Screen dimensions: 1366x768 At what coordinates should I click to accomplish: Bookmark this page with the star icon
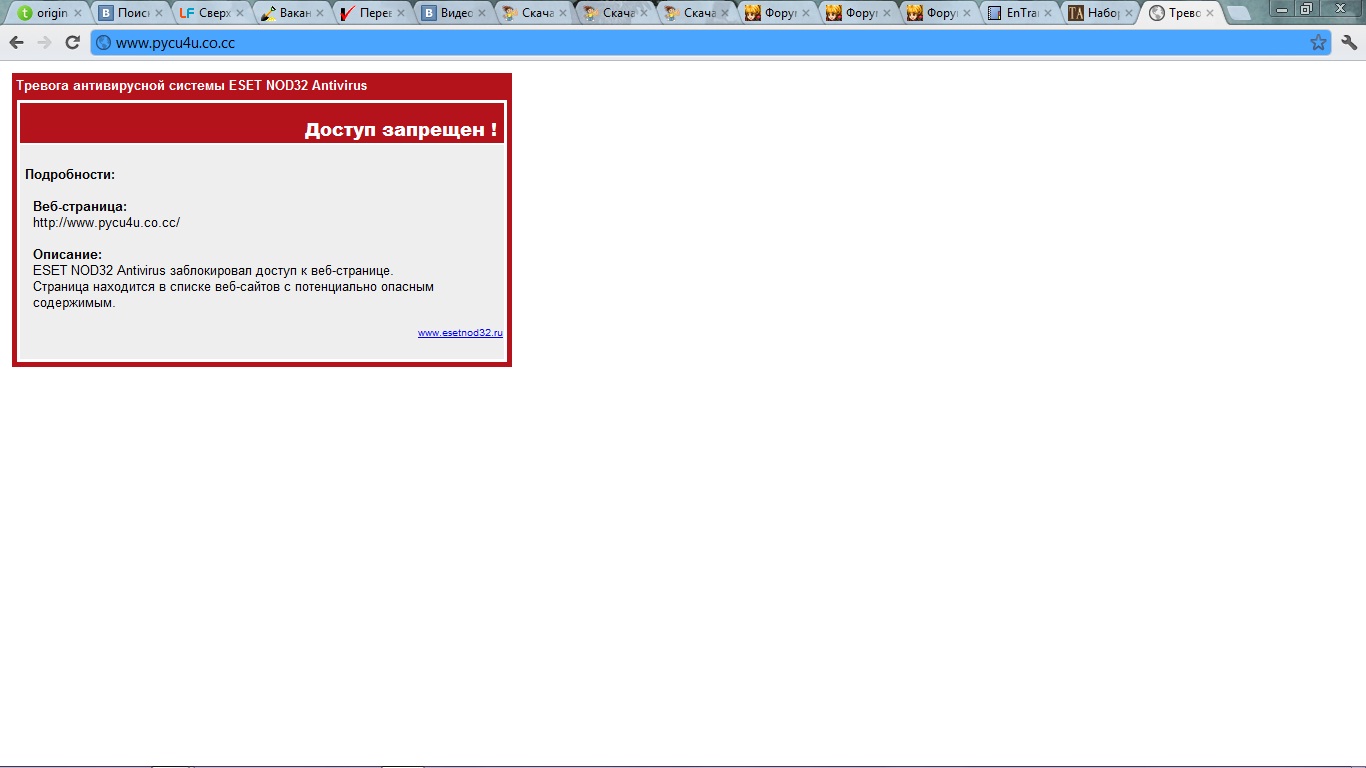(x=1318, y=42)
